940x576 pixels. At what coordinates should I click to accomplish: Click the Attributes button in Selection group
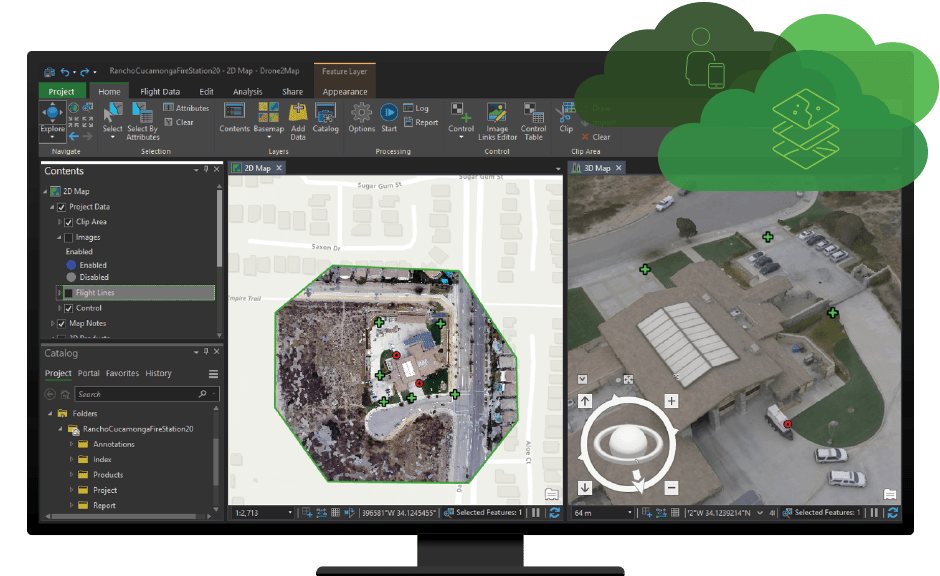pyautogui.click(x=186, y=108)
